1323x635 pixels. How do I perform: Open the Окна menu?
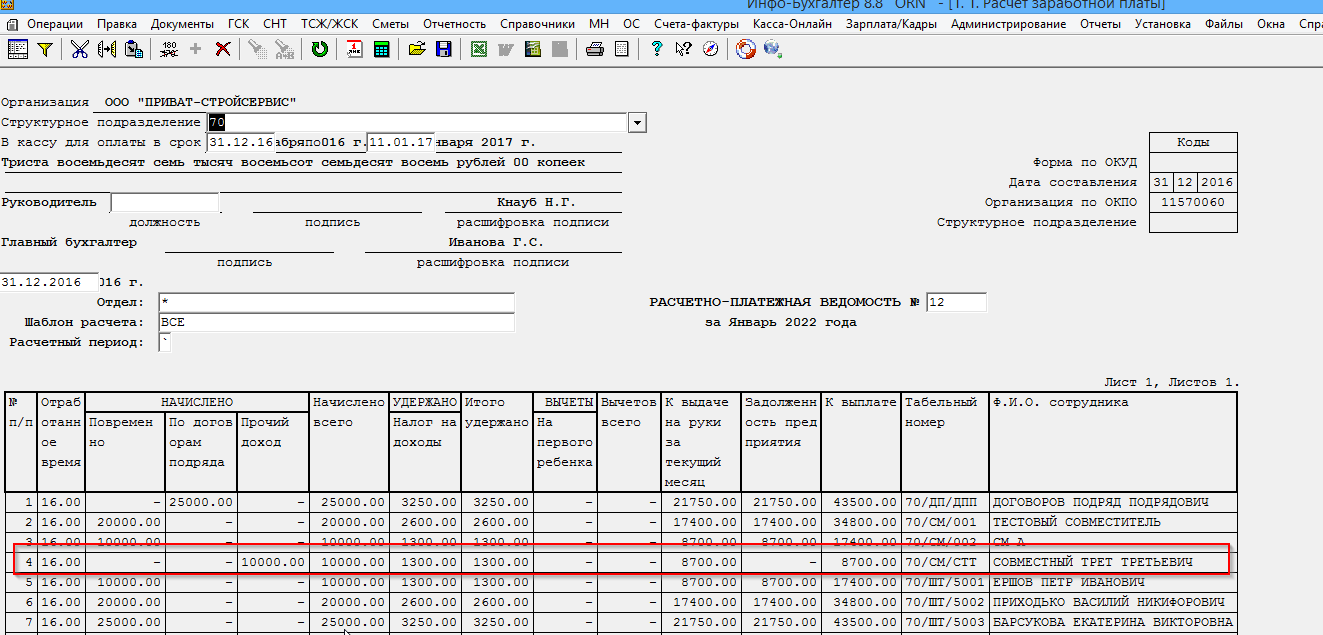tap(1271, 23)
